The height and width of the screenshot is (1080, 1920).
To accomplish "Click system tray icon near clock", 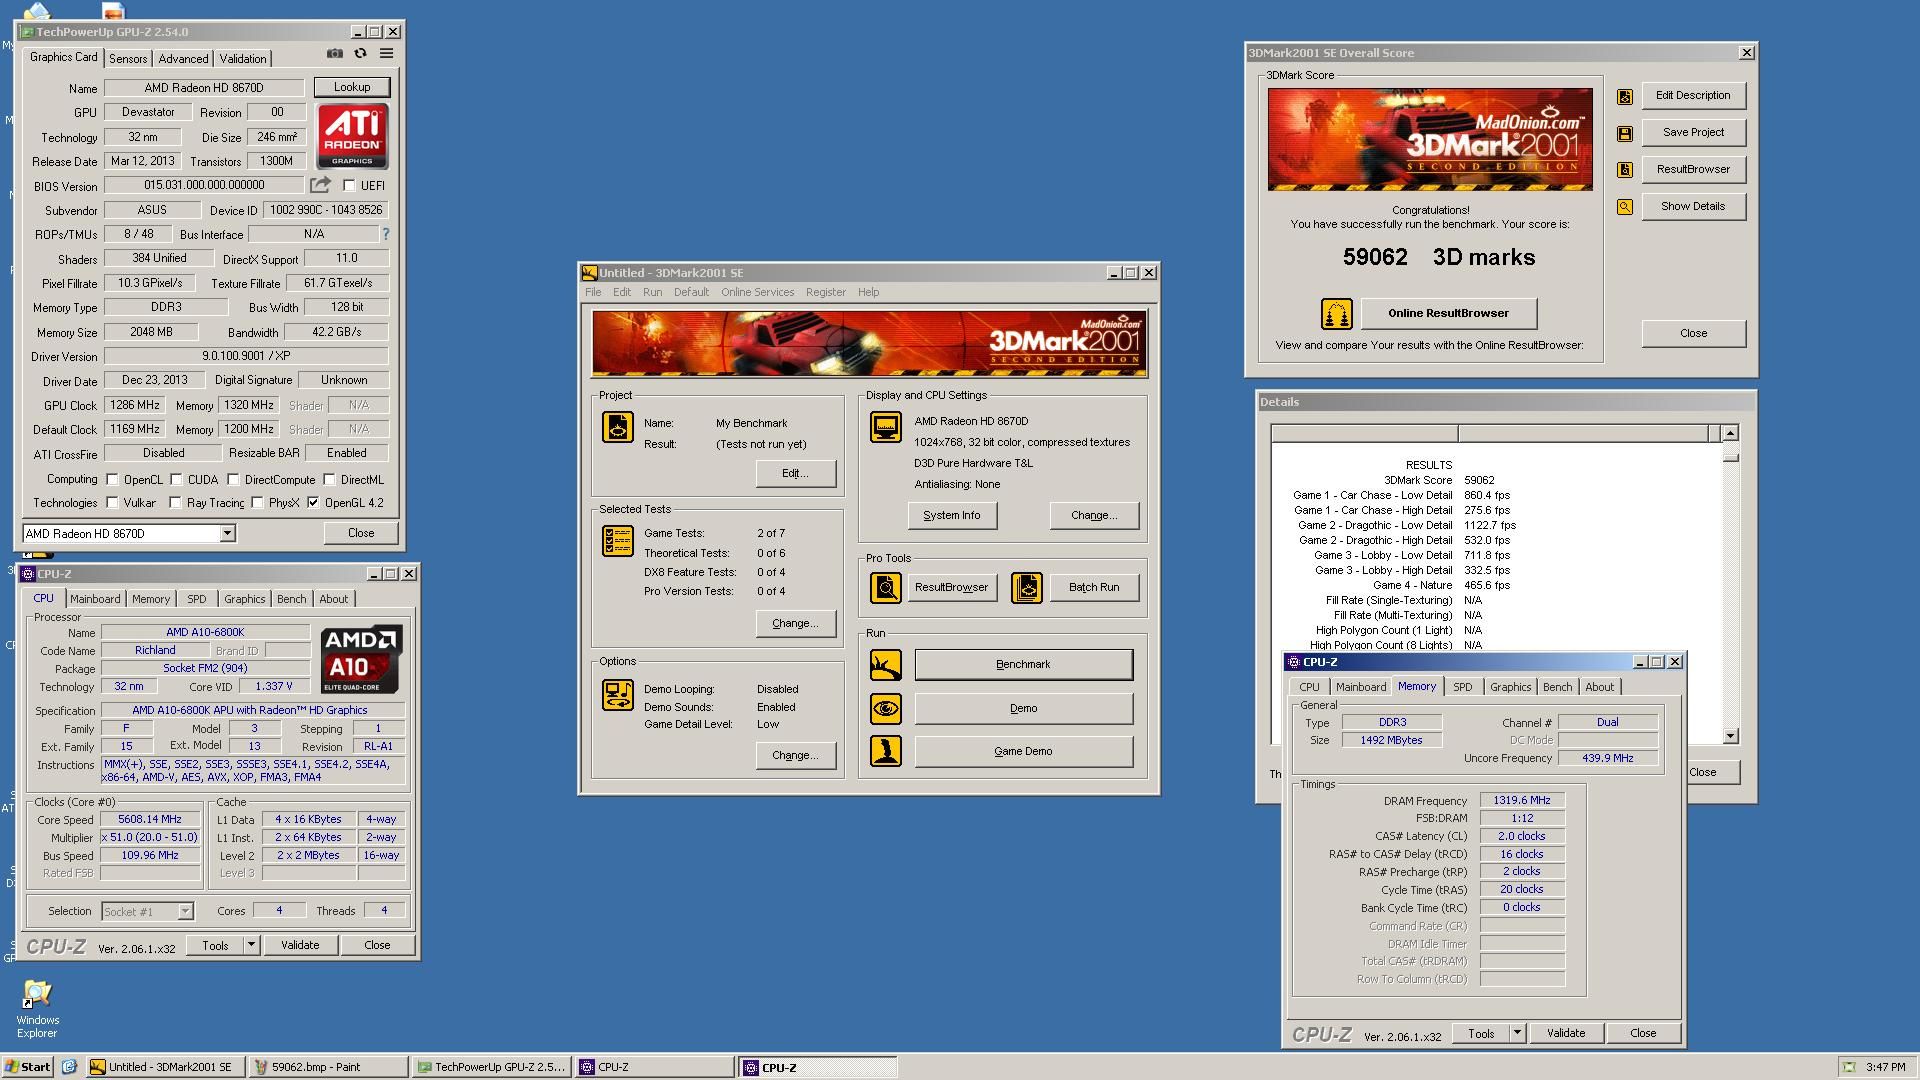I will pyautogui.click(x=1849, y=1067).
